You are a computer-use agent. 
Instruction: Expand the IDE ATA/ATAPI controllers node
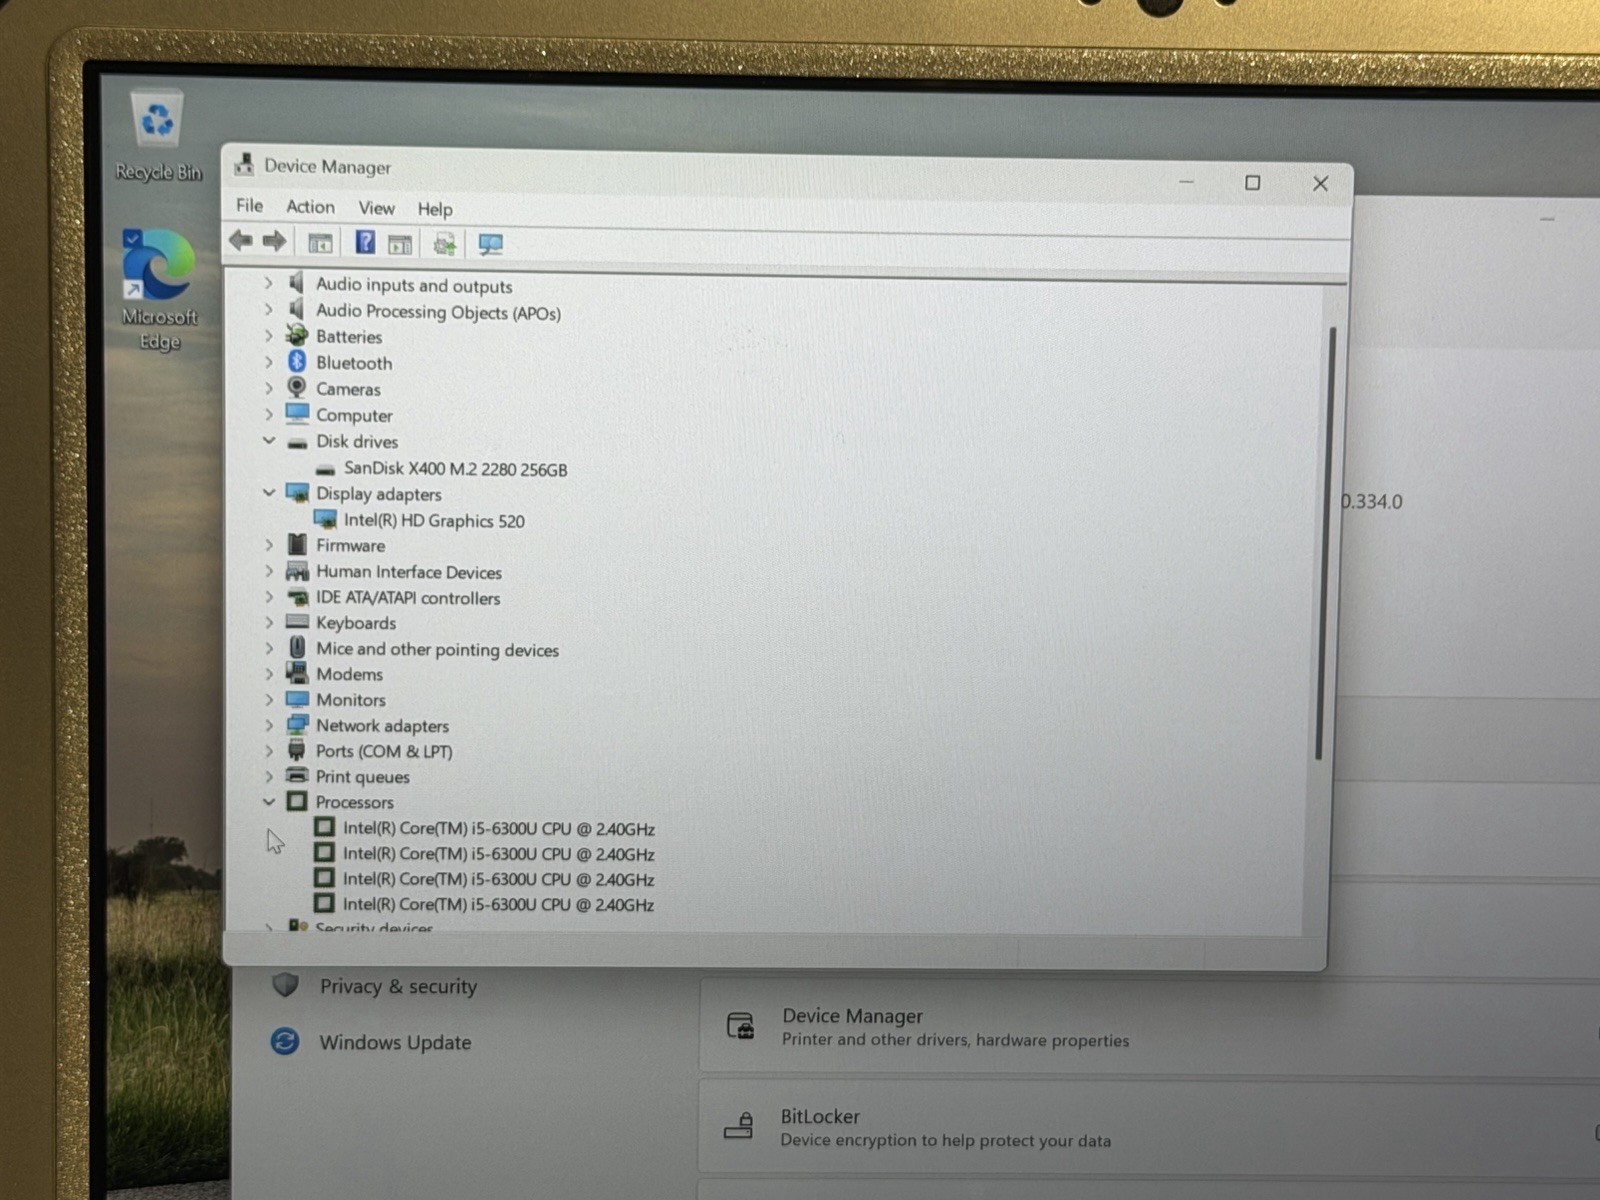[268, 596]
